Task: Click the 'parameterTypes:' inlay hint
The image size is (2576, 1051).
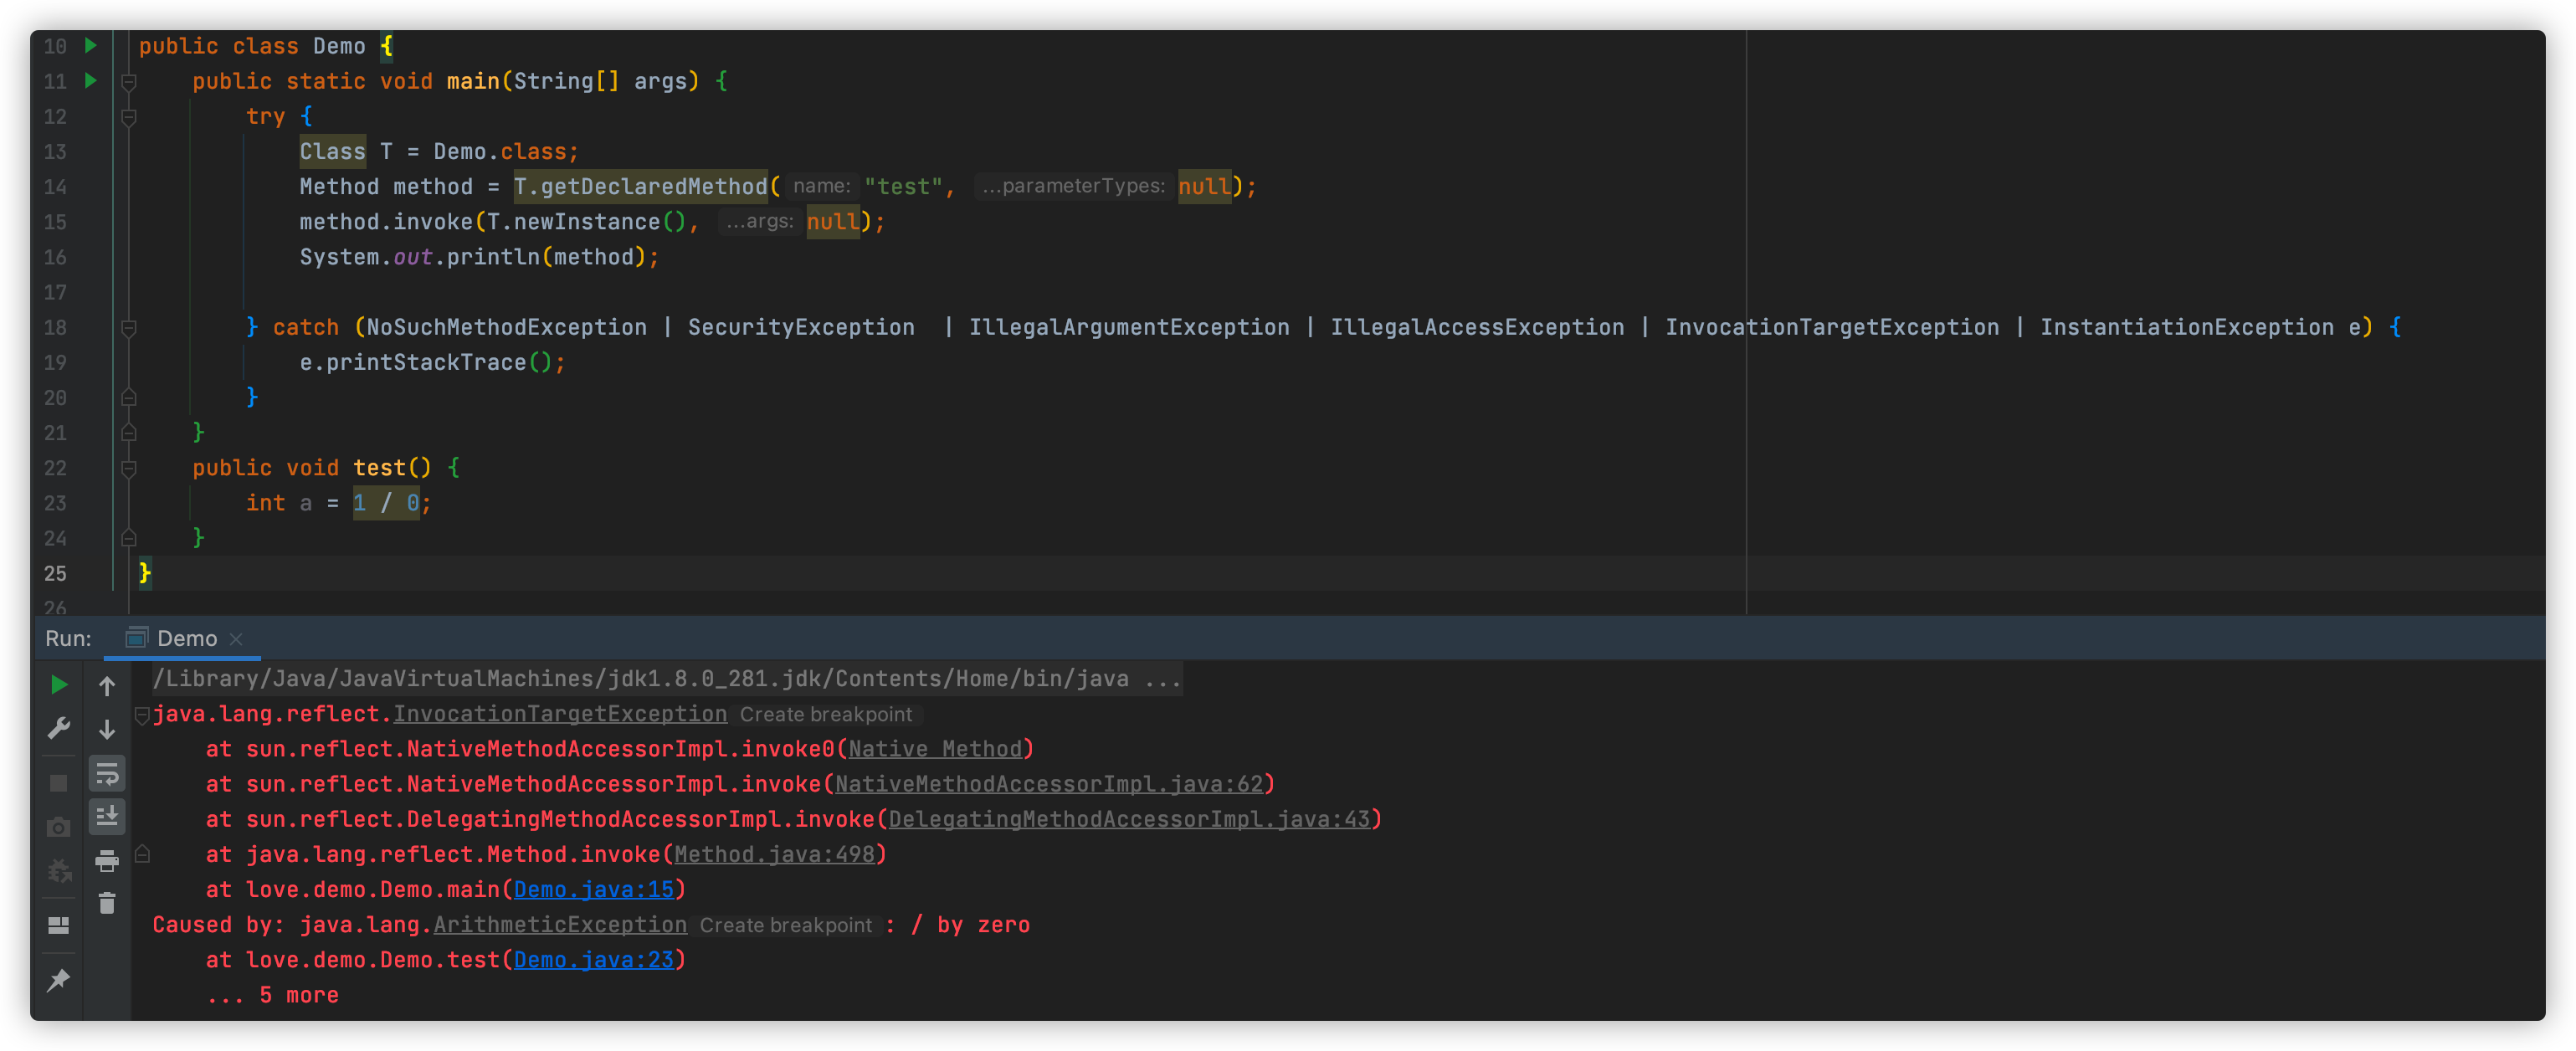Action: coord(1073,186)
